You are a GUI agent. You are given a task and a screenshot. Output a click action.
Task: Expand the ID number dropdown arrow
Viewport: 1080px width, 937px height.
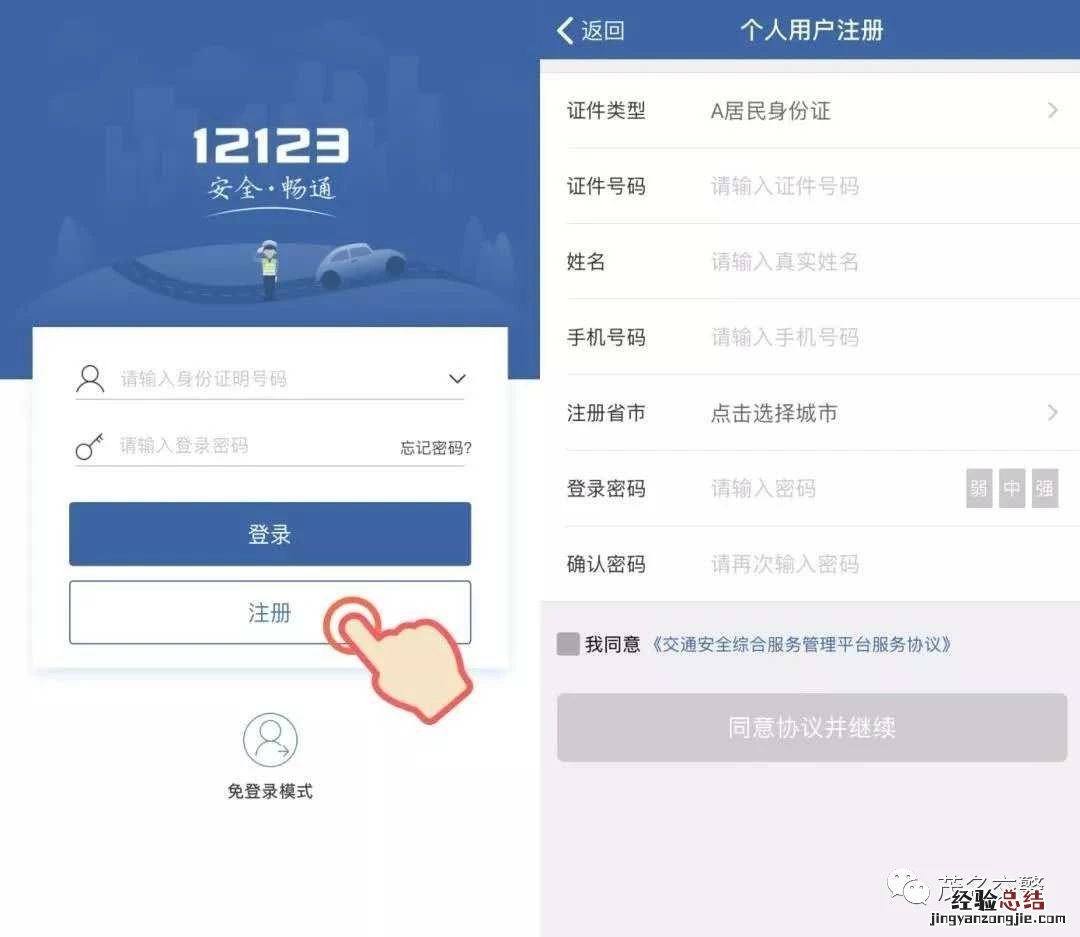457,379
